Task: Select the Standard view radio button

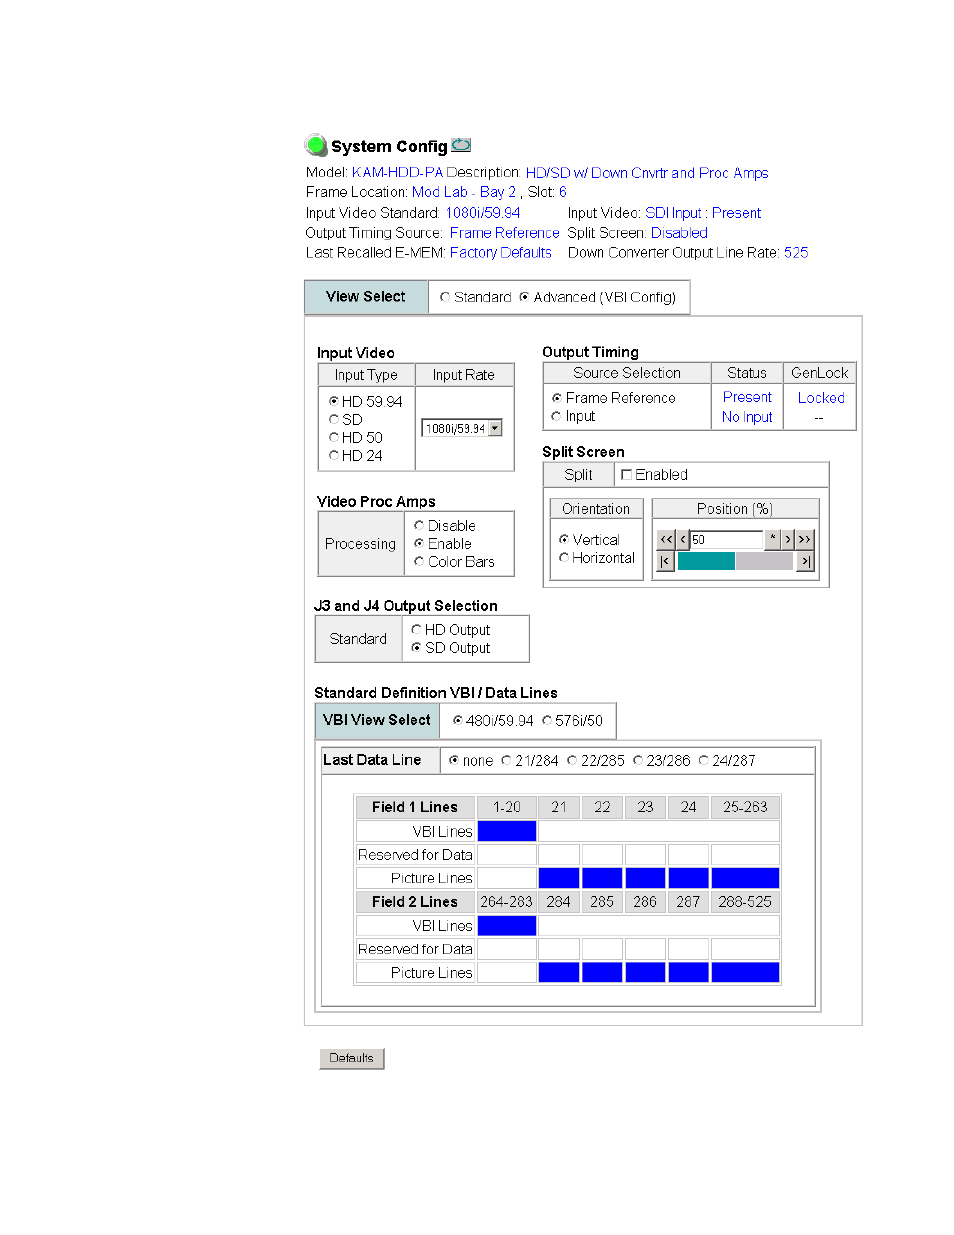Action: (x=445, y=297)
